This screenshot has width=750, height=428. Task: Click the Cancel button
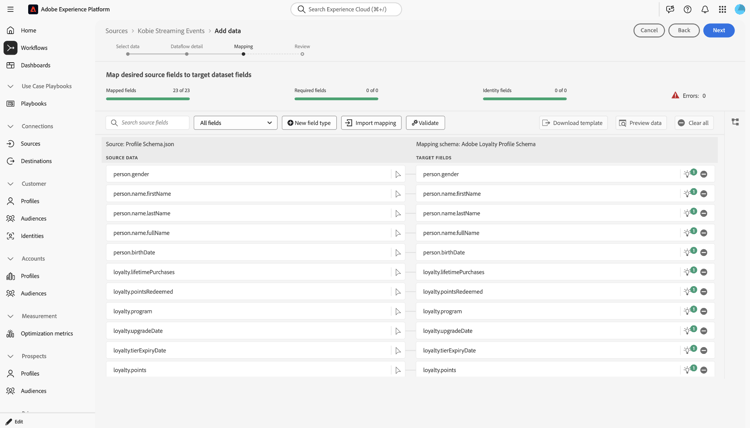pyautogui.click(x=649, y=30)
